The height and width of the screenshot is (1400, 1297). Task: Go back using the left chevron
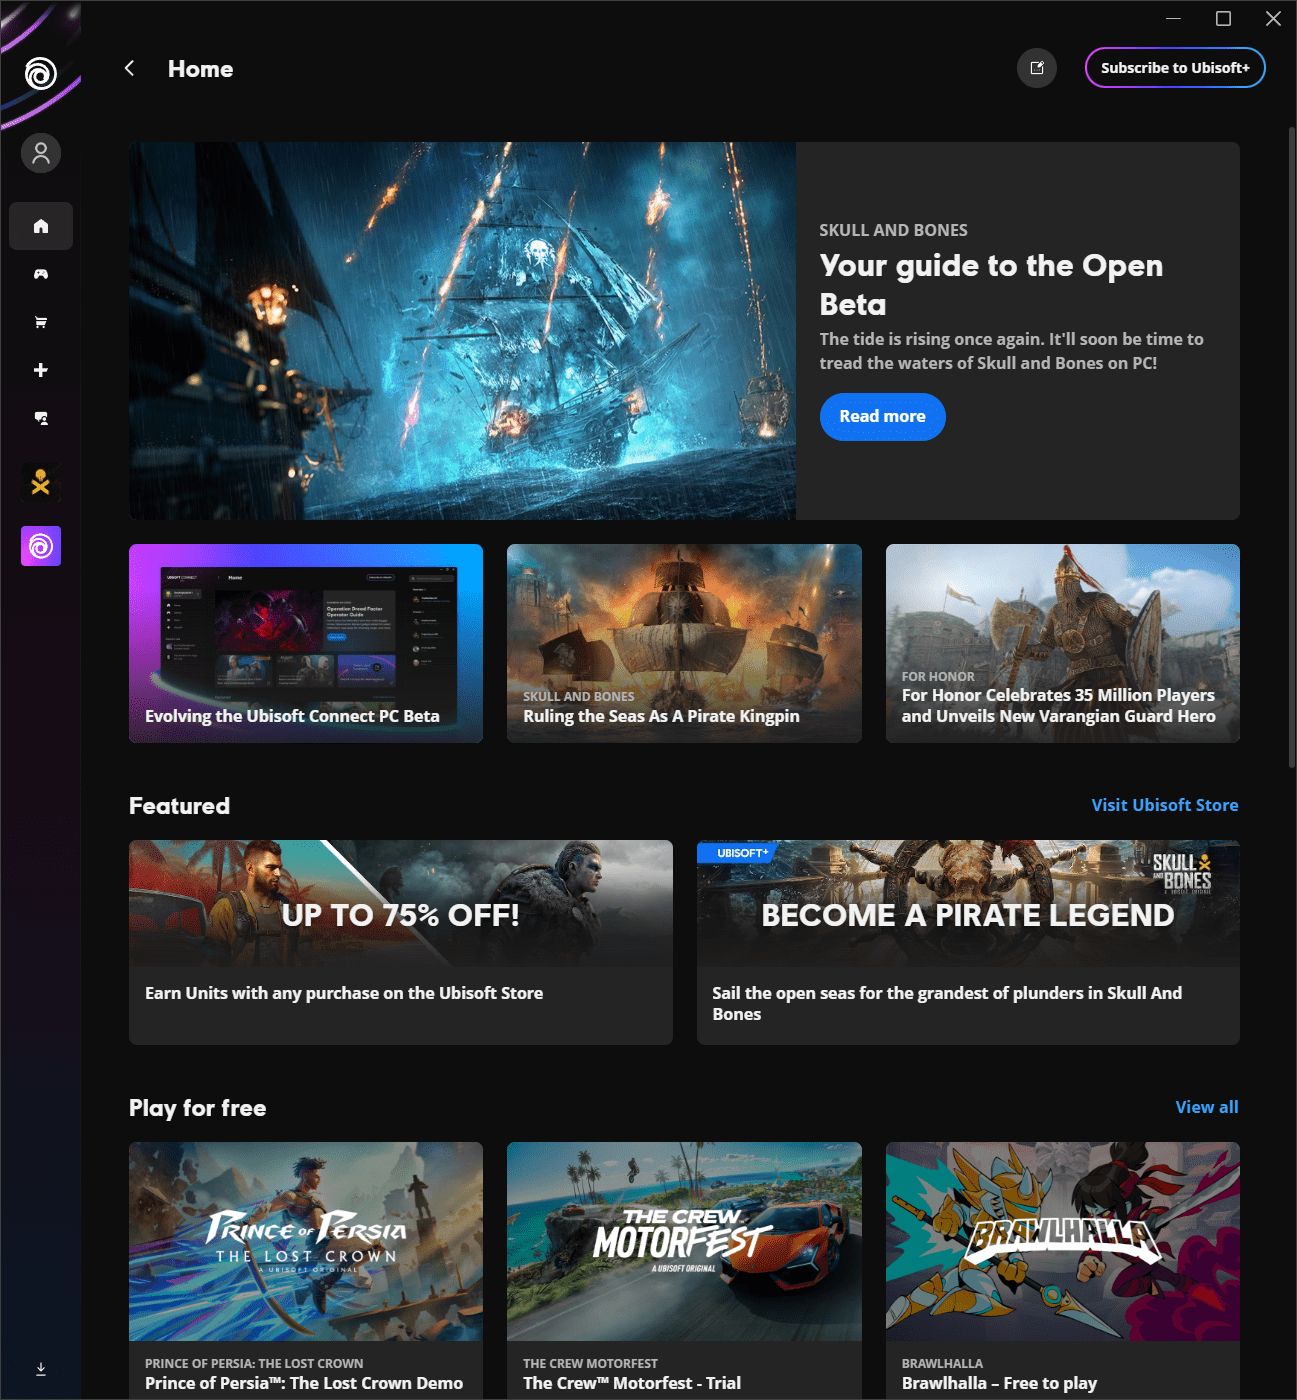129,68
